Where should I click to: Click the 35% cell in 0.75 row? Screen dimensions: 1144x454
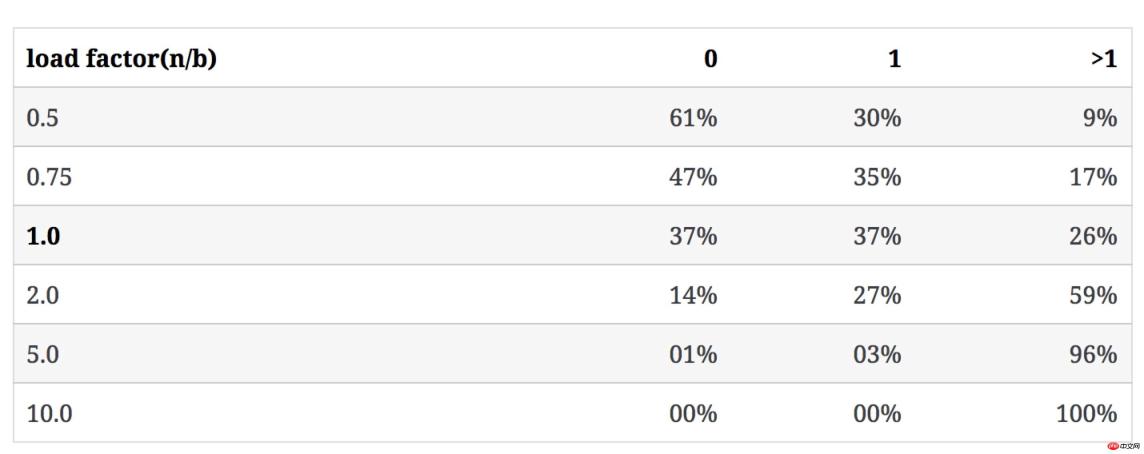(x=877, y=177)
